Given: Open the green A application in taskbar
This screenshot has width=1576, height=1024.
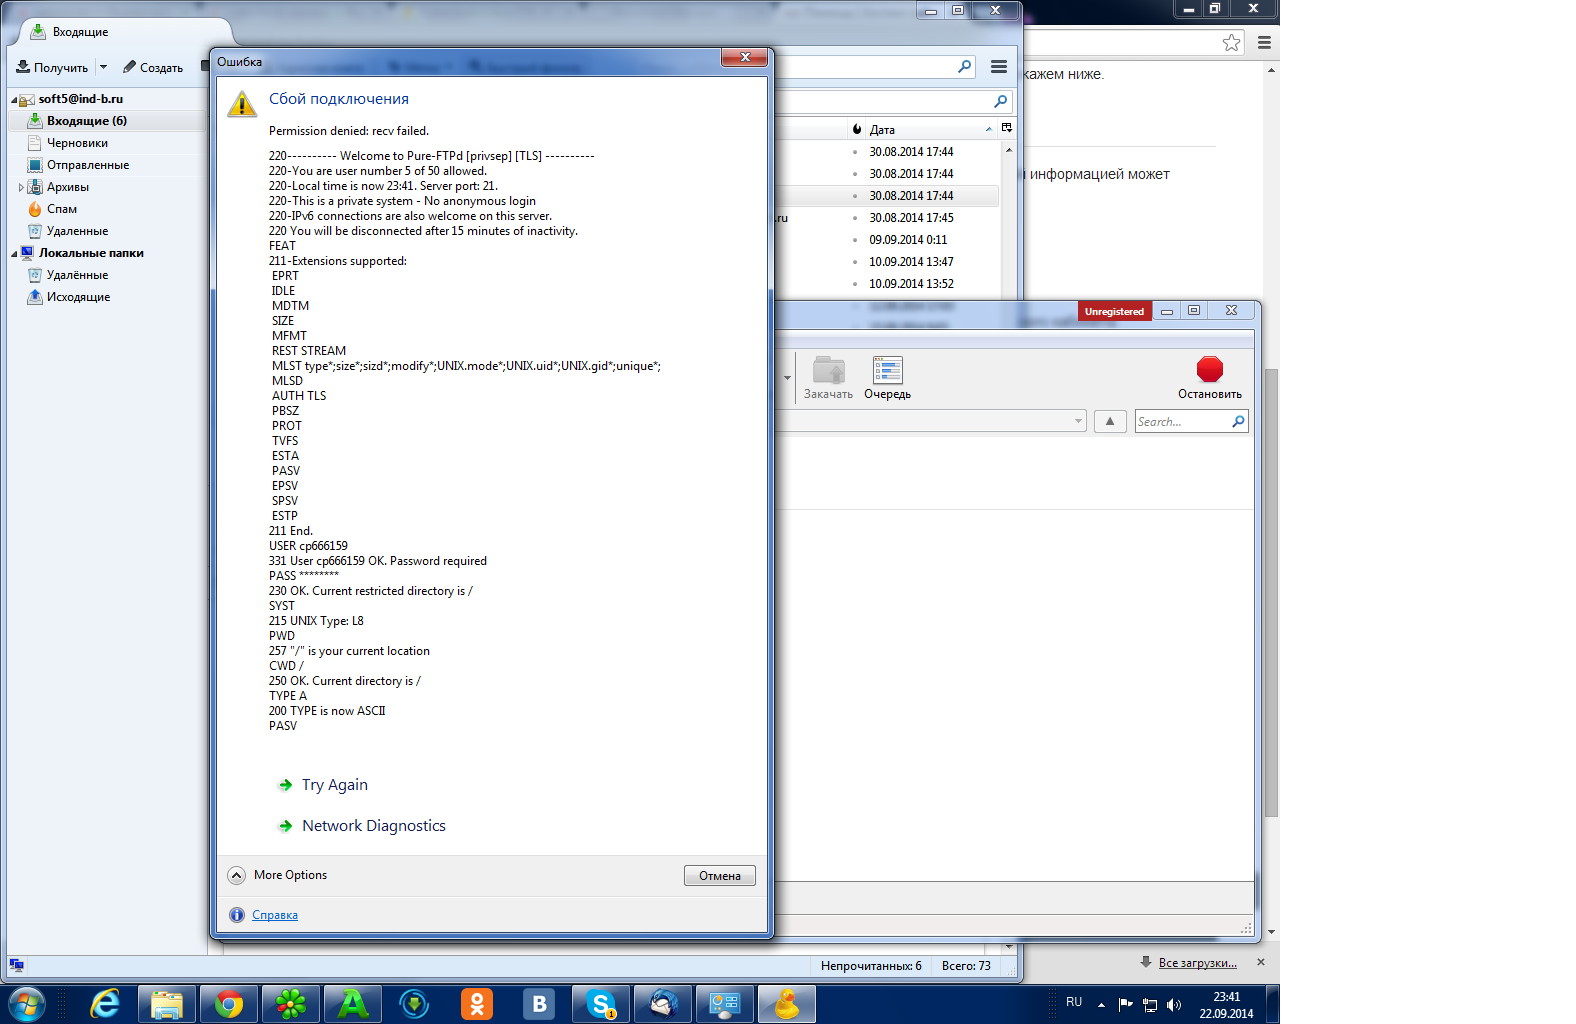Looking at the screenshot, I should [x=353, y=1004].
